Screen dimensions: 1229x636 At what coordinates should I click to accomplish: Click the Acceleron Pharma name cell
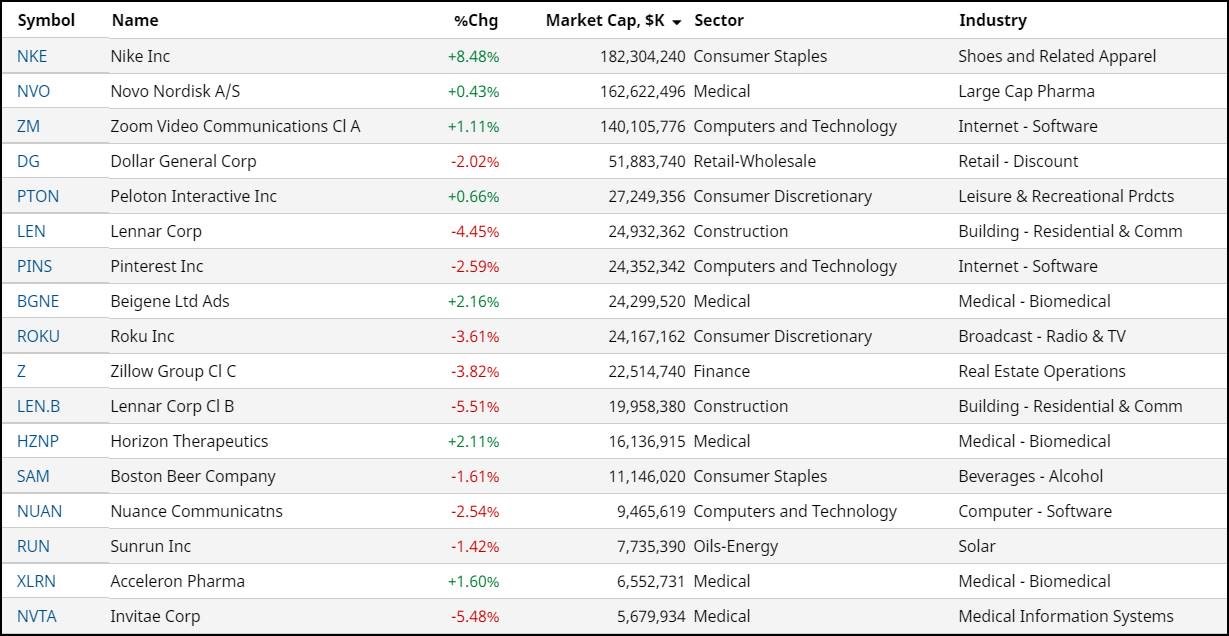click(x=177, y=581)
